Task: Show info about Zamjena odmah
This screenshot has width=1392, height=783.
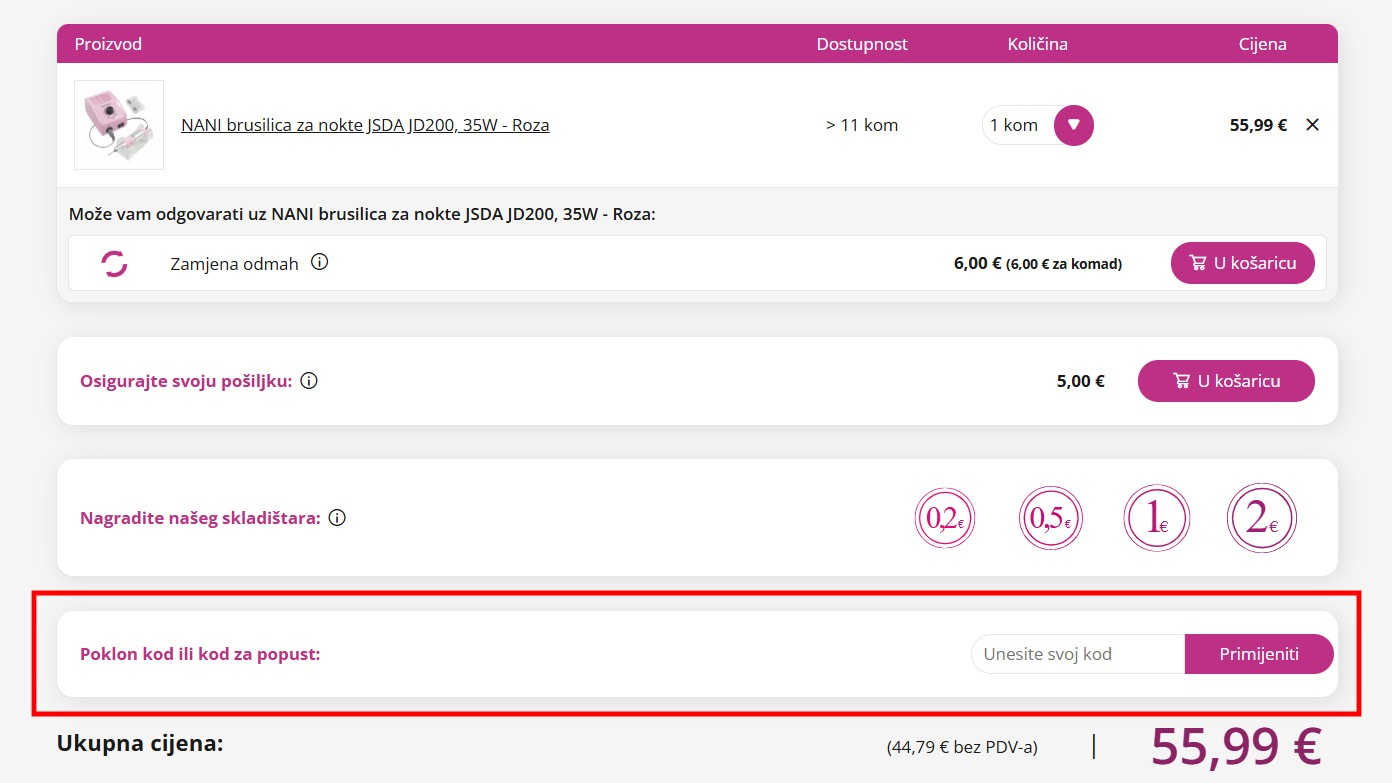Action: click(x=319, y=263)
